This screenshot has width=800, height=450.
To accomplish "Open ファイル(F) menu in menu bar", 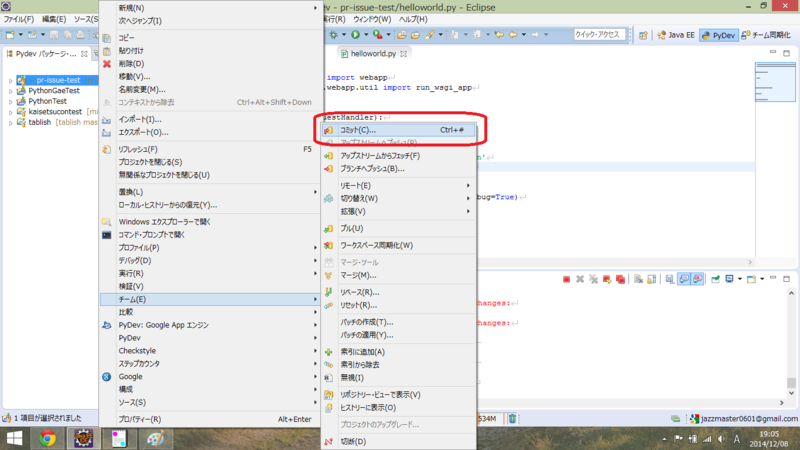I will (x=18, y=19).
